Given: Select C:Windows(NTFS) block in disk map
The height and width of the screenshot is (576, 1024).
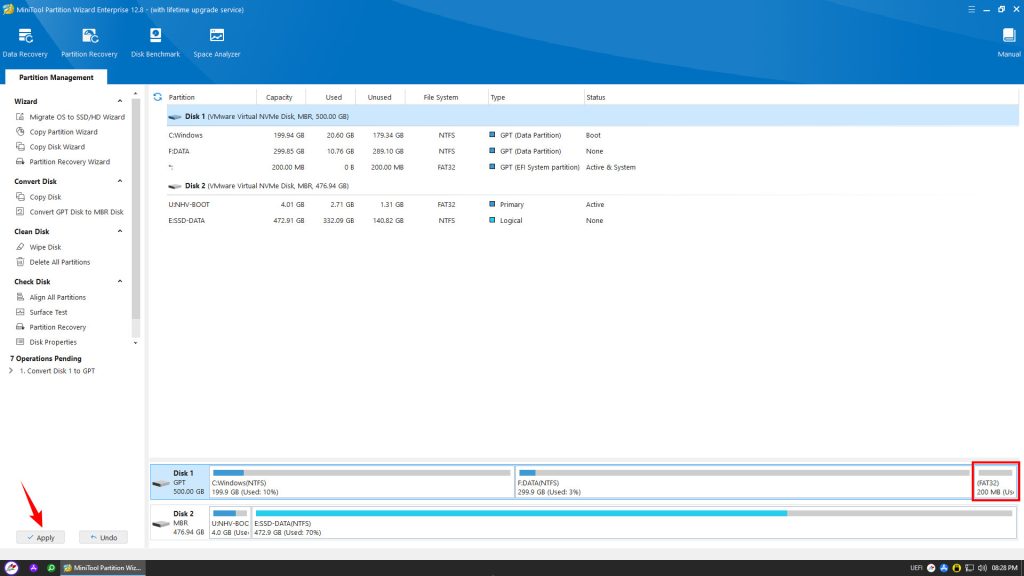Looking at the screenshot, I should click(x=362, y=482).
